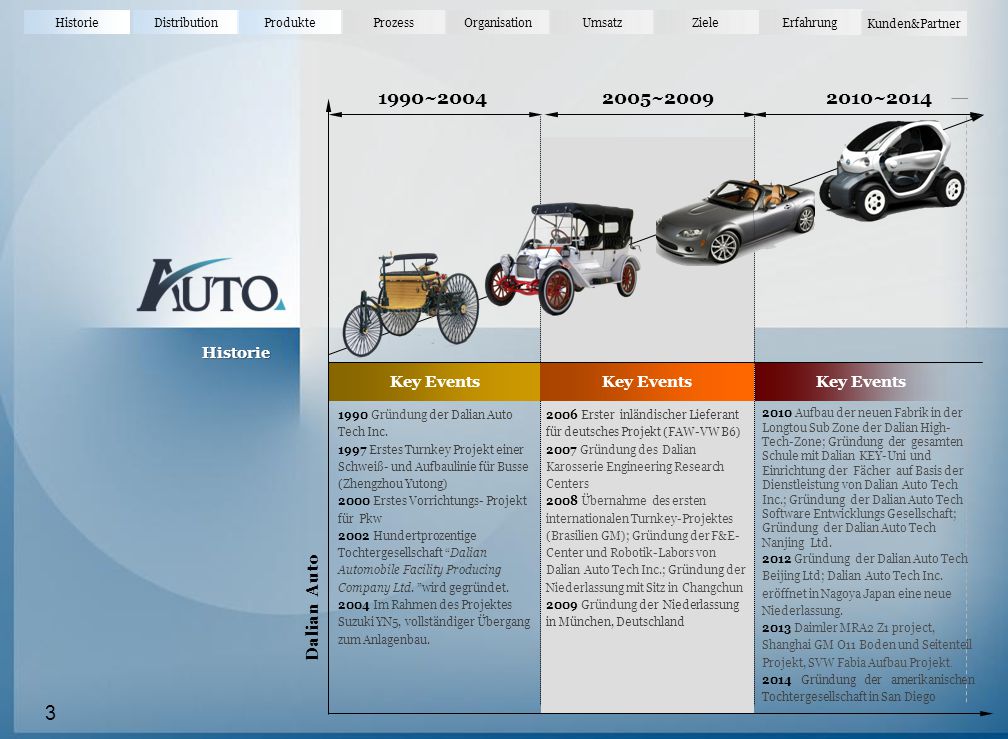Select the 2009 Niederlassung in München entry
This screenshot has width=1008, height=739.
point(643,613)
